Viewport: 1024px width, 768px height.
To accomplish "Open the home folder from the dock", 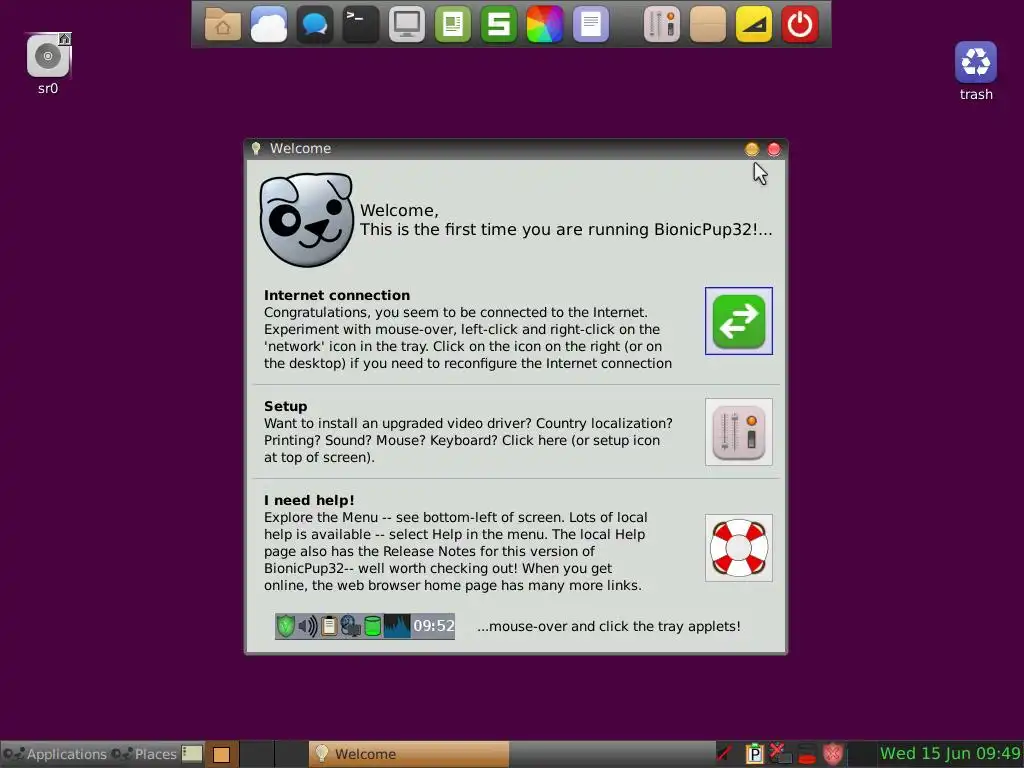I will pos(223,25).
